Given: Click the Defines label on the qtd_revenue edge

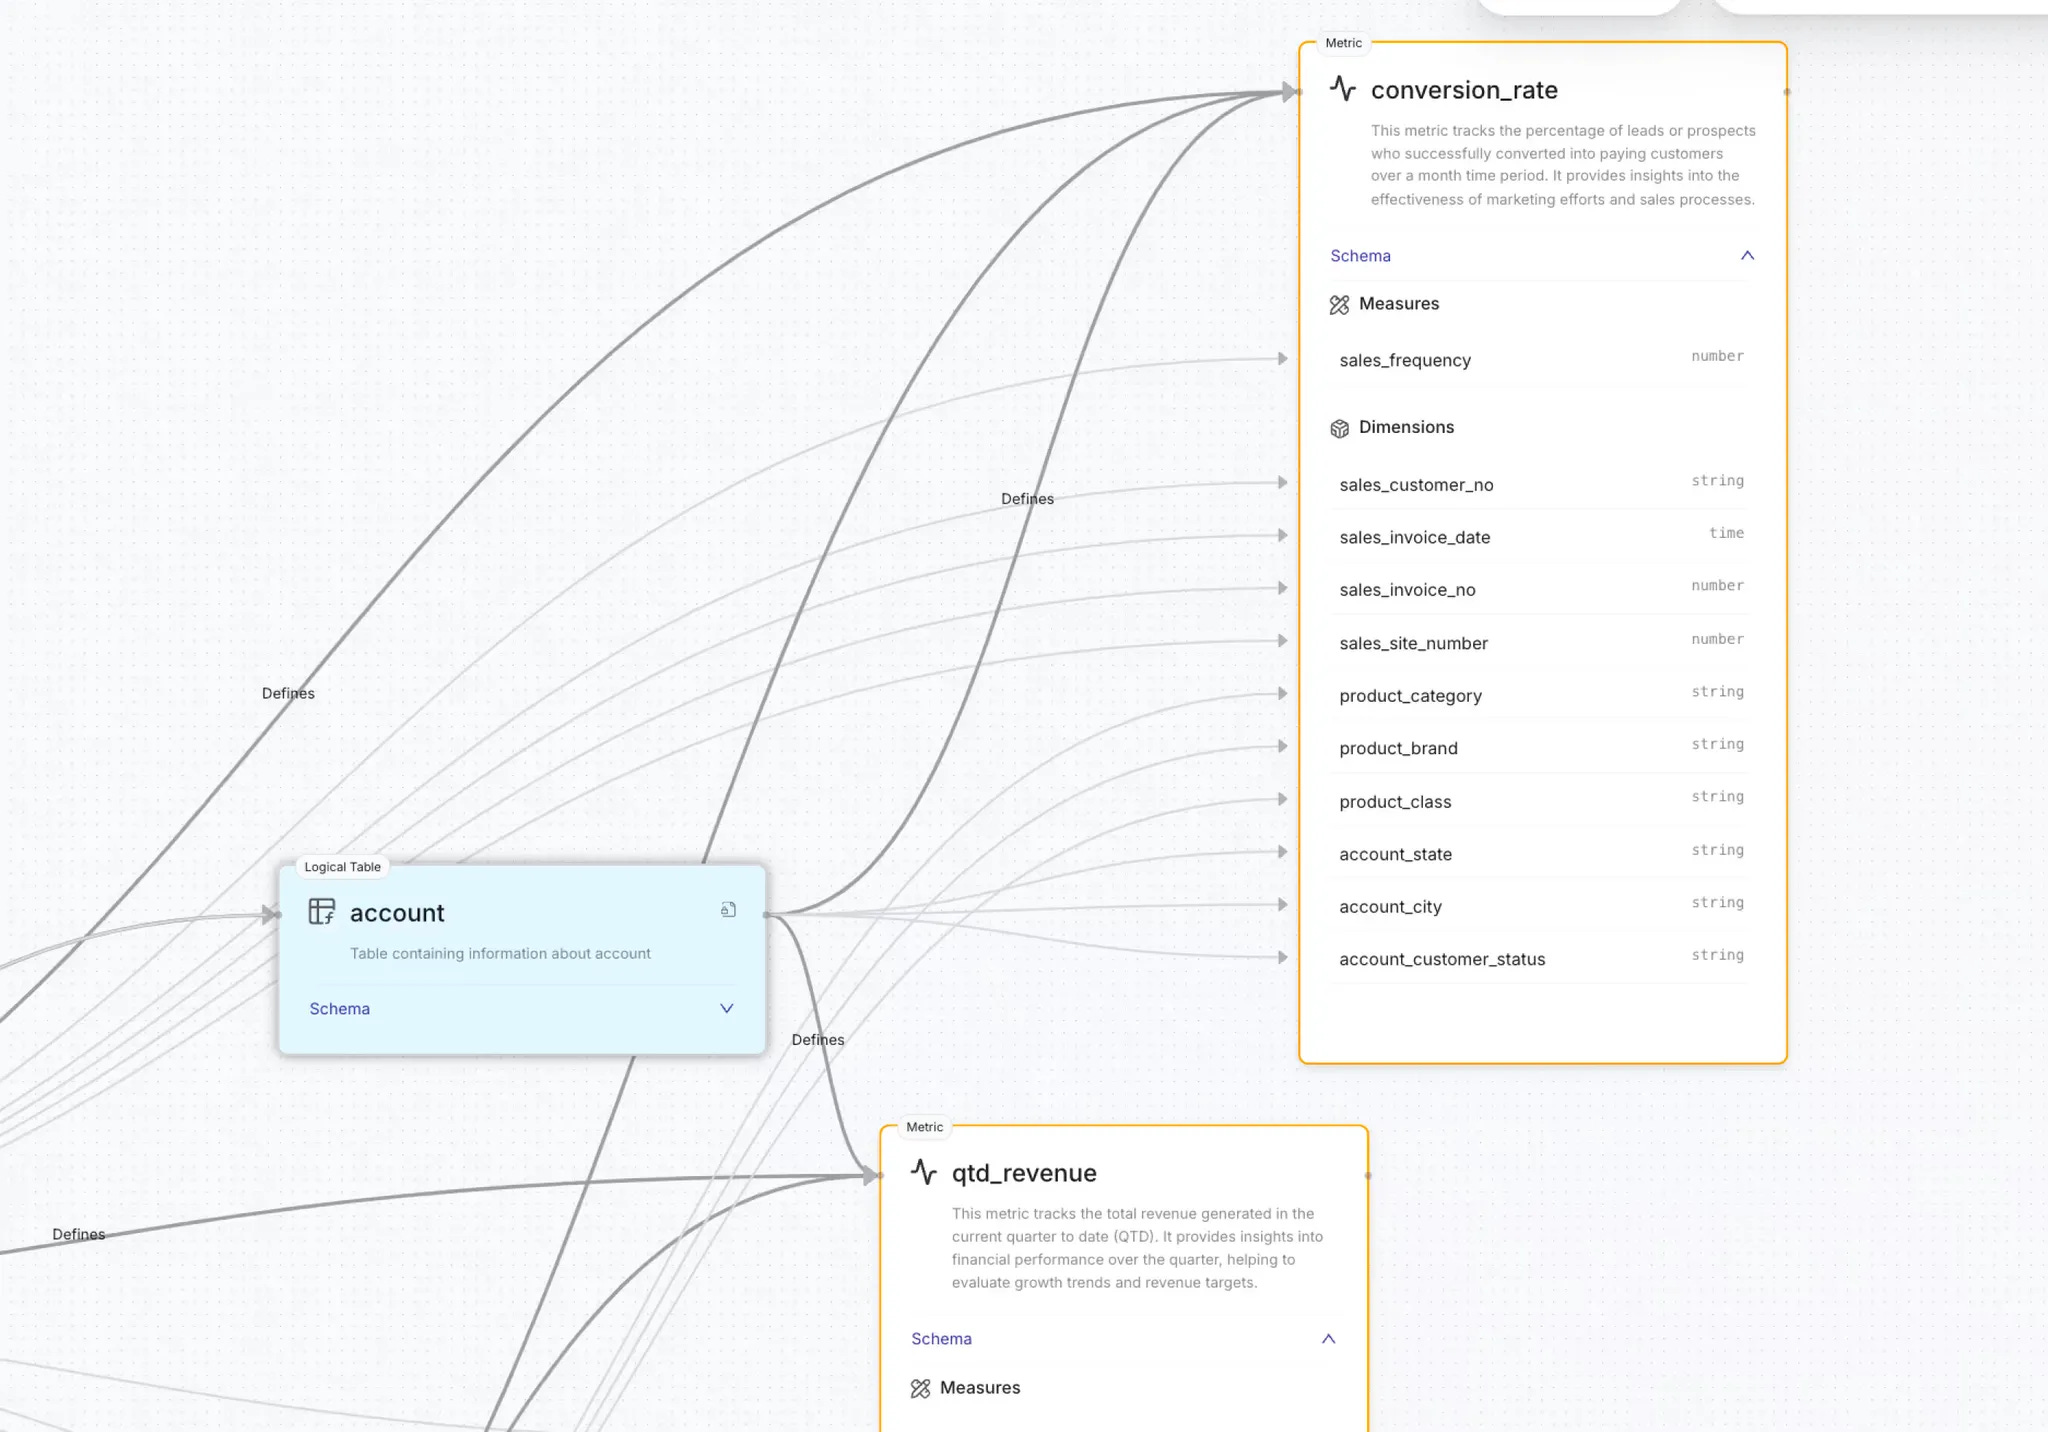Looking at the screenshot, I should click(79, 1234).
